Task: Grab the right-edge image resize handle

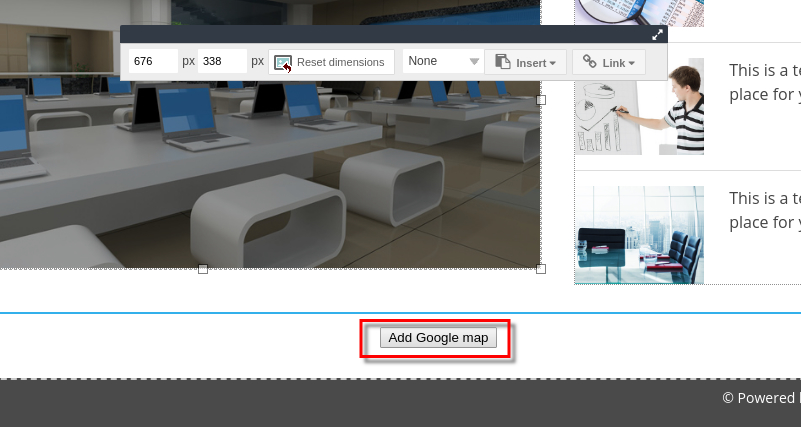Action: [x=541, y=100]
